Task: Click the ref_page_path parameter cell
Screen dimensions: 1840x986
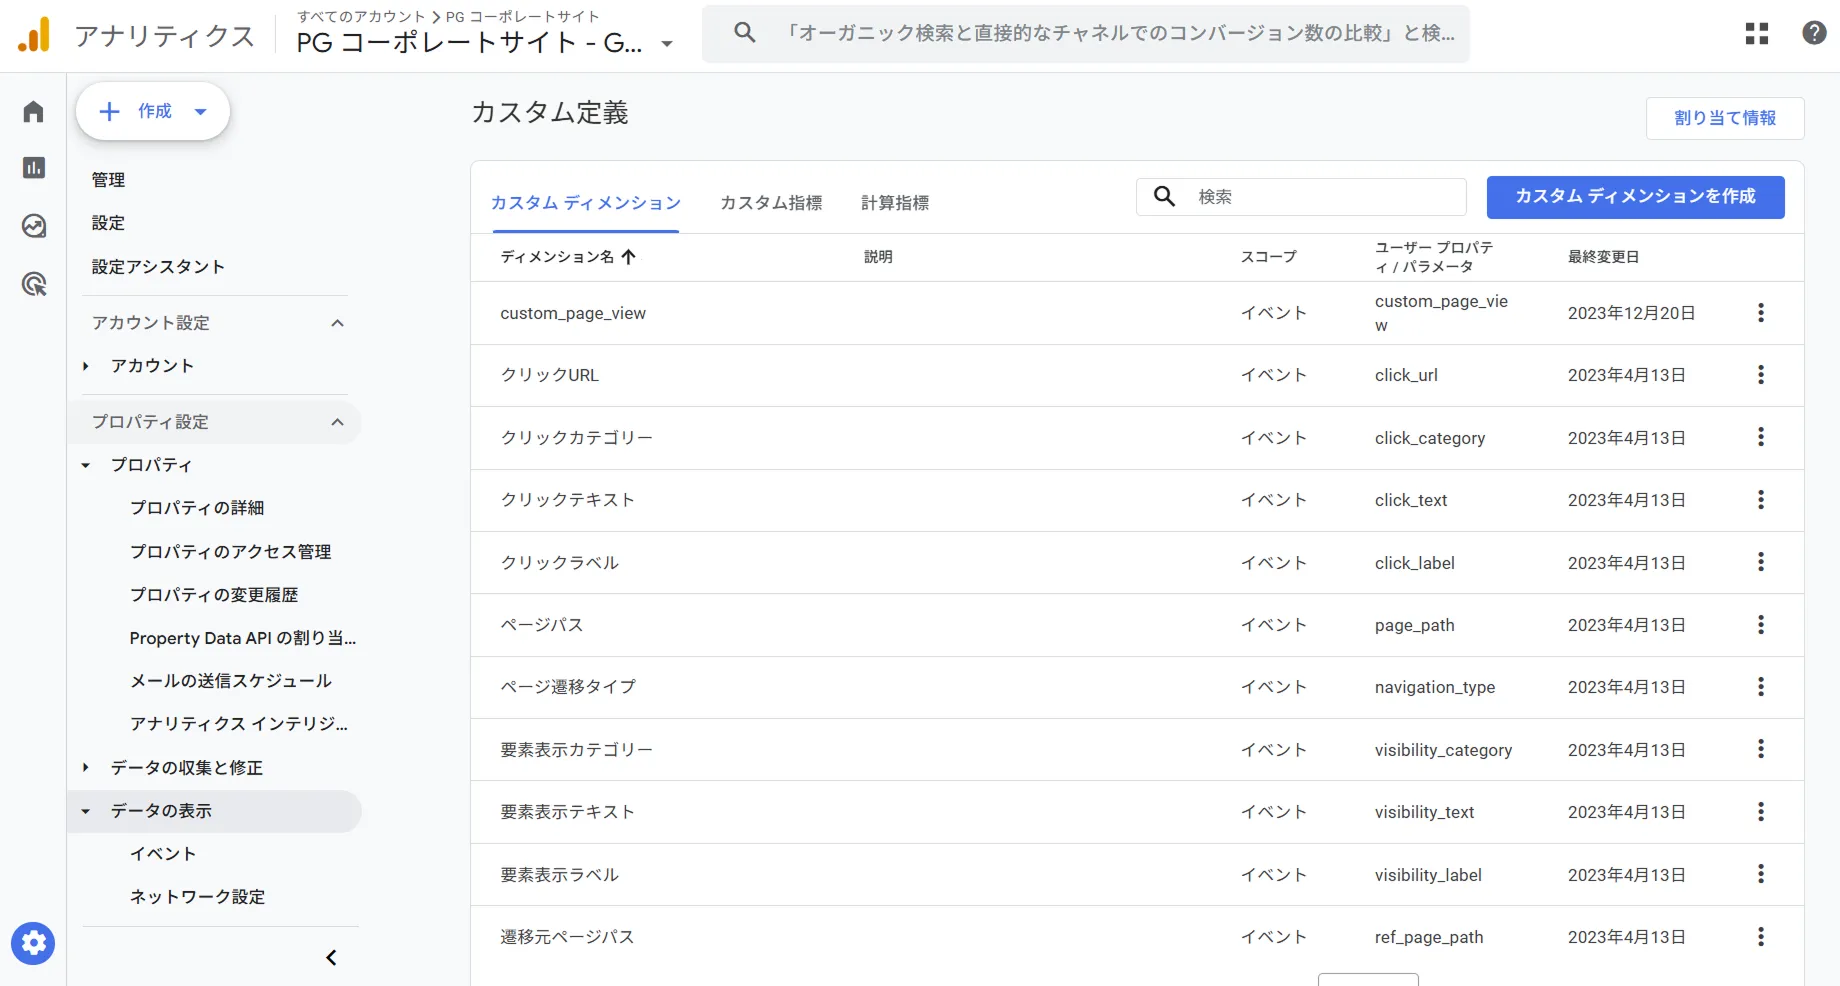Action: point(1429,937)
